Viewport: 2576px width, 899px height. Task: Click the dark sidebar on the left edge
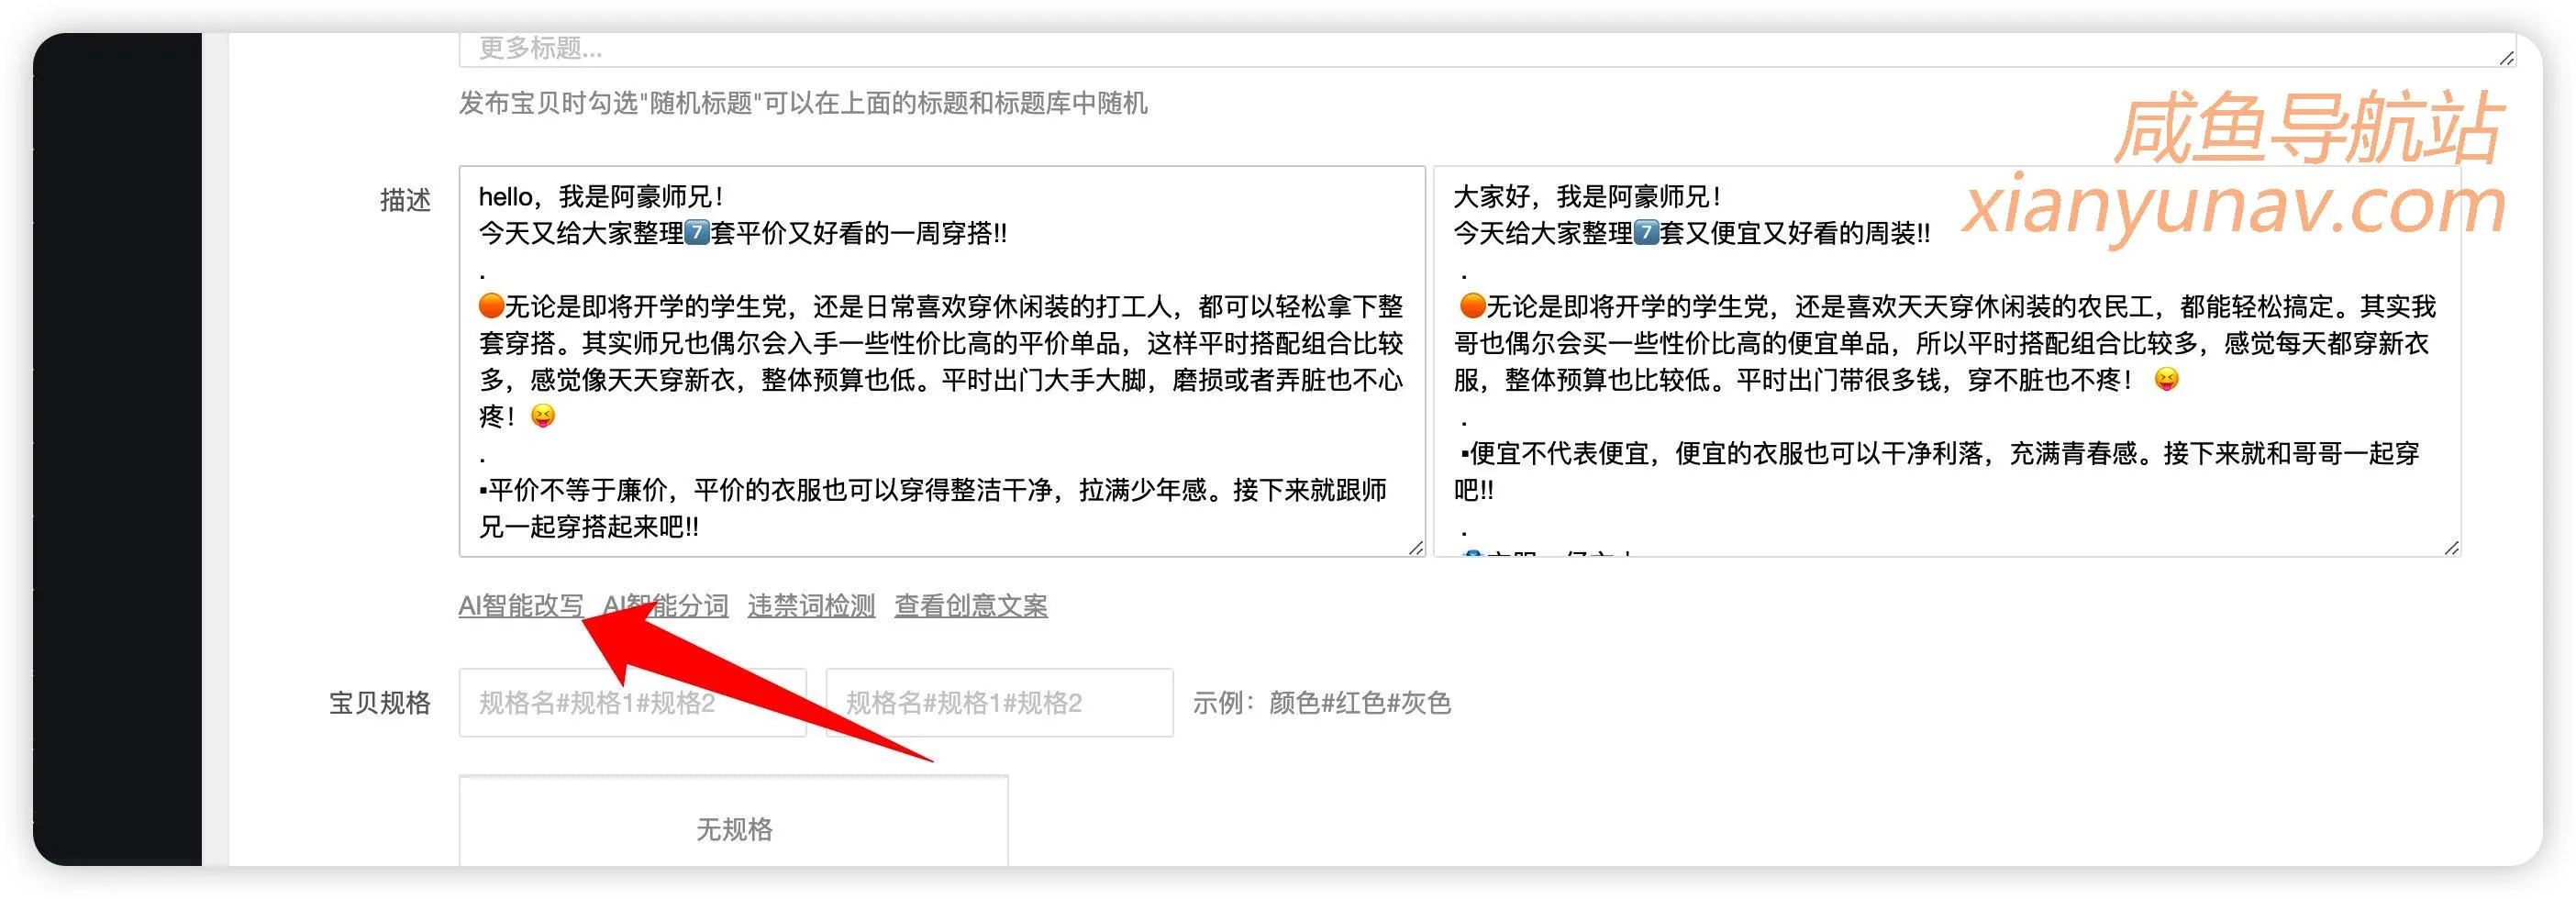[x=120, y=450]
